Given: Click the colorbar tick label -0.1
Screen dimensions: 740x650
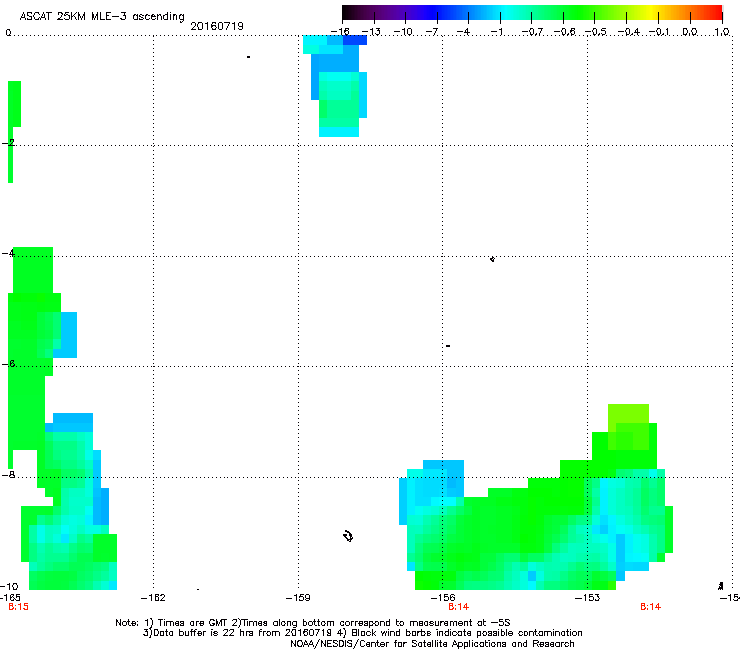Looking at the screenshot, I should pyautogui.click(x=659, y=32).
